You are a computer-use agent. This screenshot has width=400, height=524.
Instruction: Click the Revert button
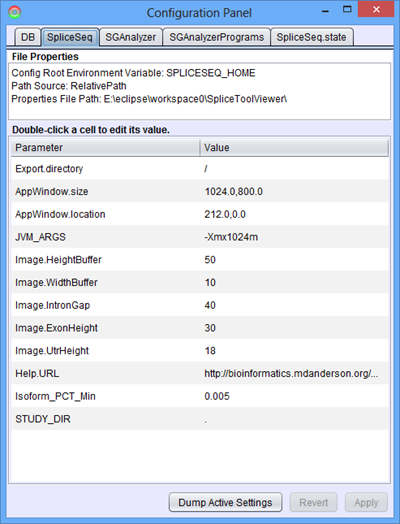point(313,502)
